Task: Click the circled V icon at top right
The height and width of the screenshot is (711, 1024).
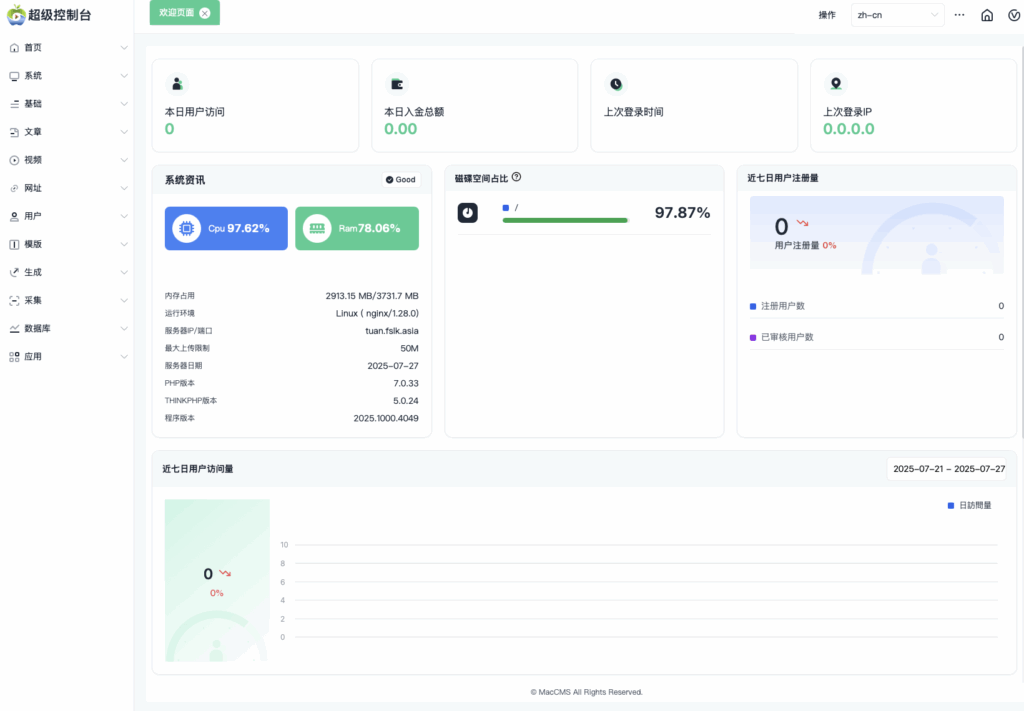Action: pos(1014,15)
